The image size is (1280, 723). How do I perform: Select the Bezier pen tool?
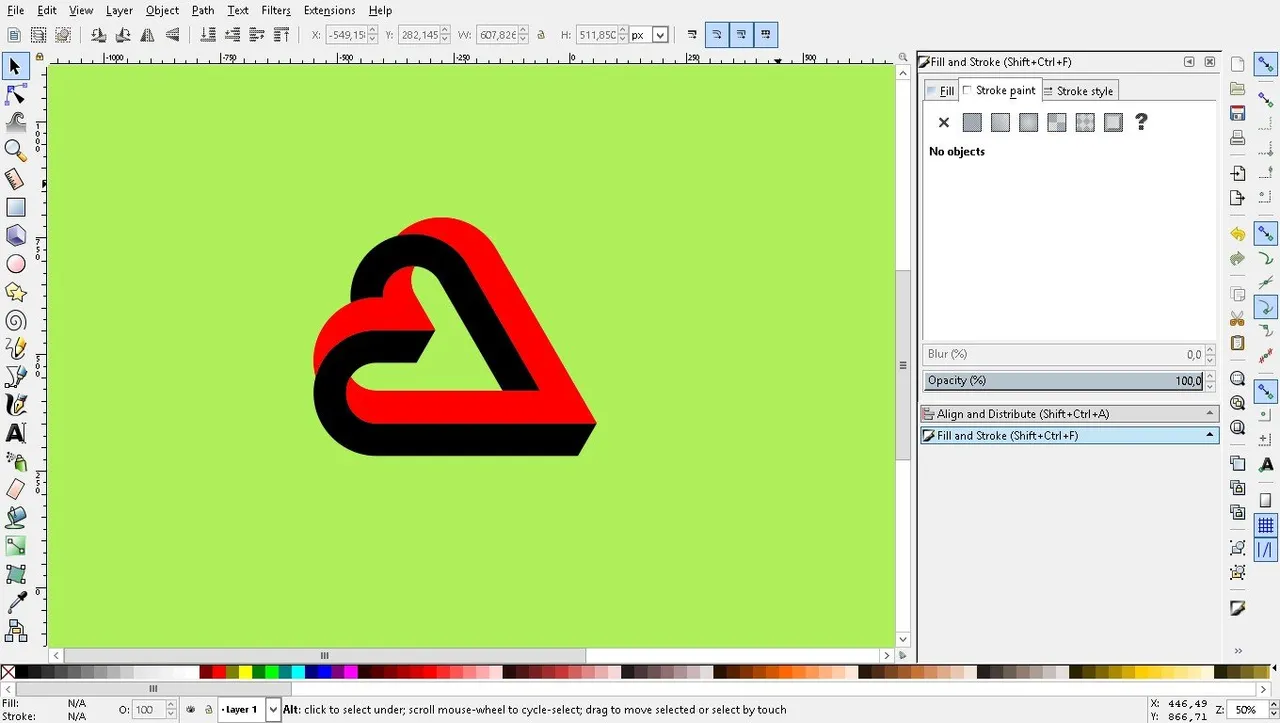pos(16,377)
